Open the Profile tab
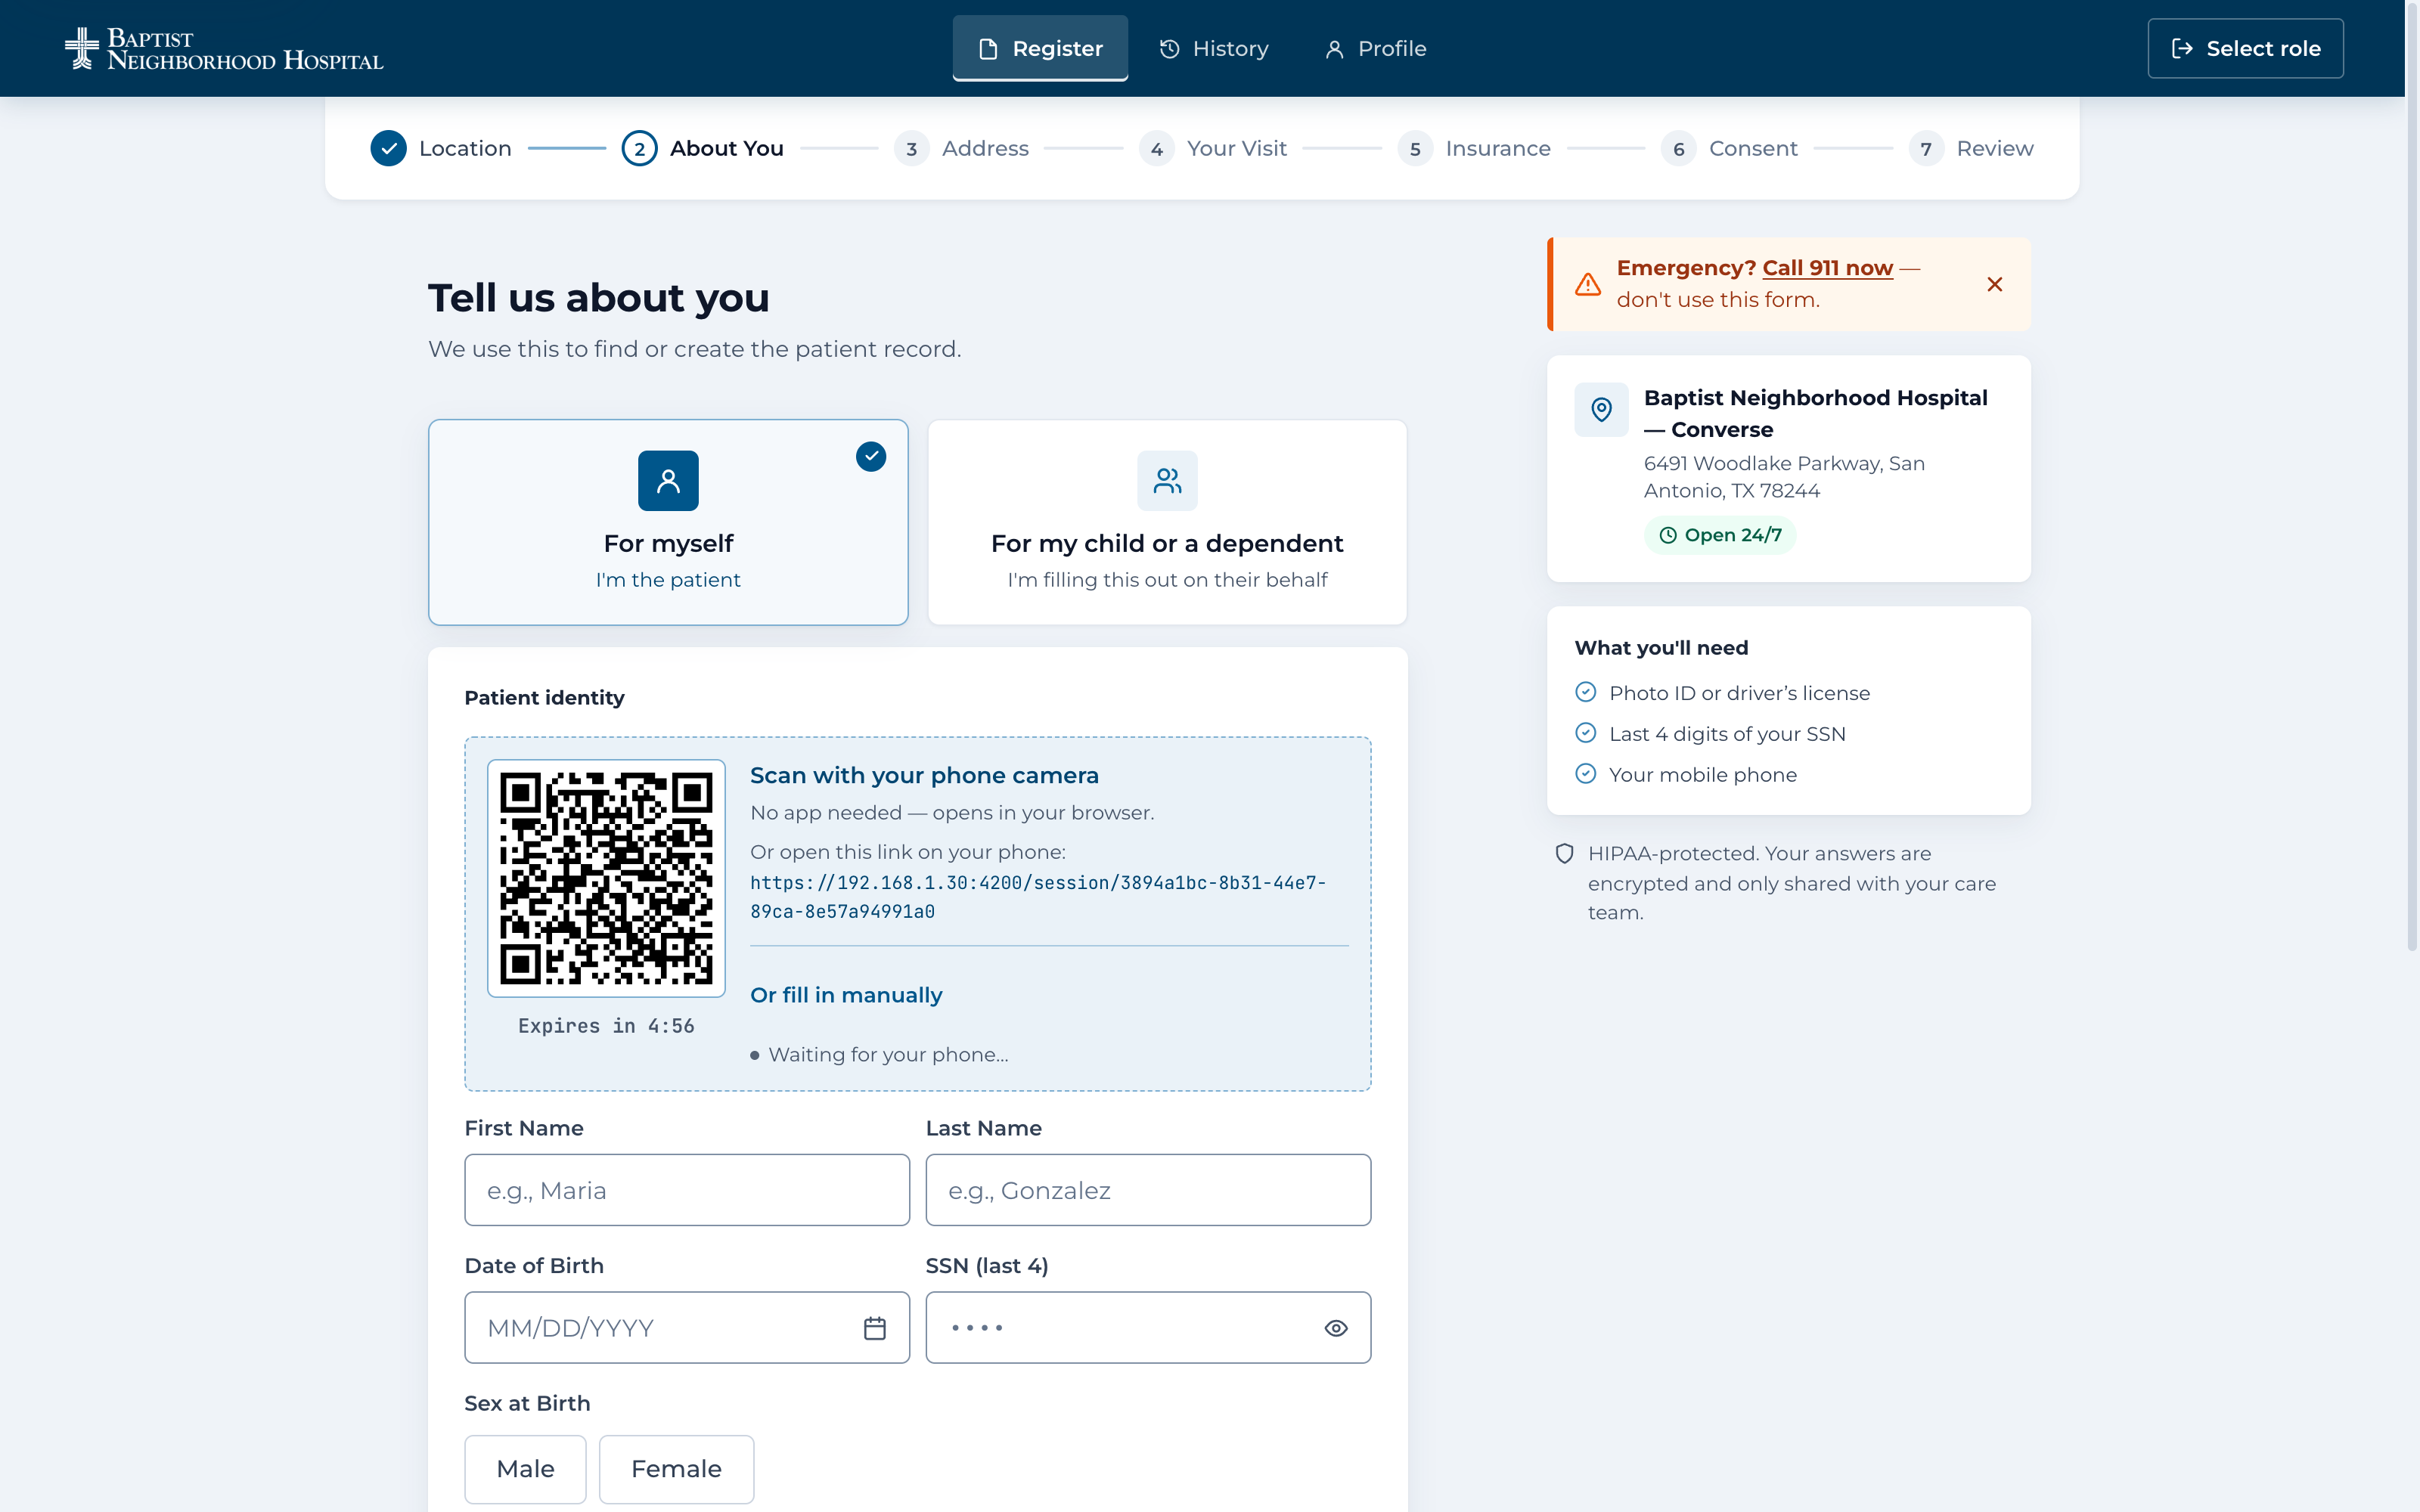 tap(1376, 48)
